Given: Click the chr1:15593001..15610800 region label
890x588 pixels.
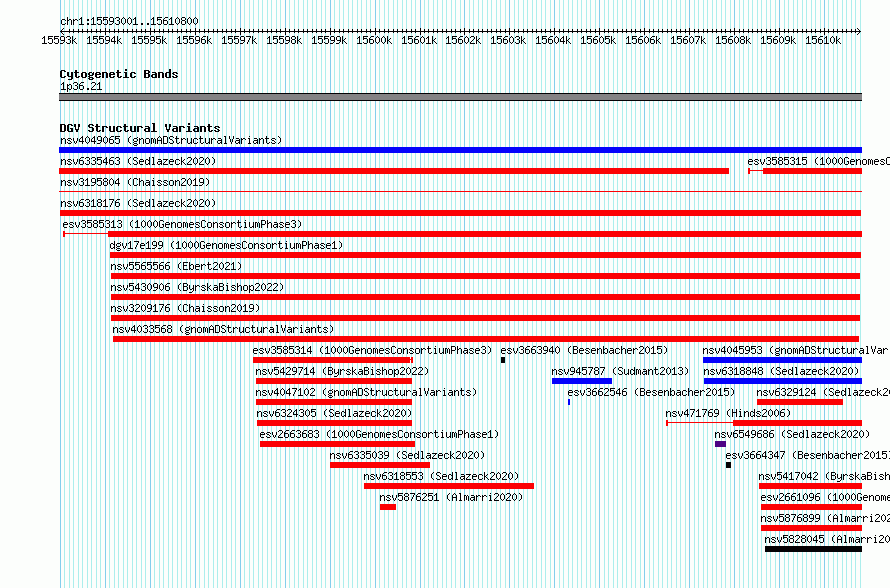Looking at the screenshot, I should click(x=129, y=22).
